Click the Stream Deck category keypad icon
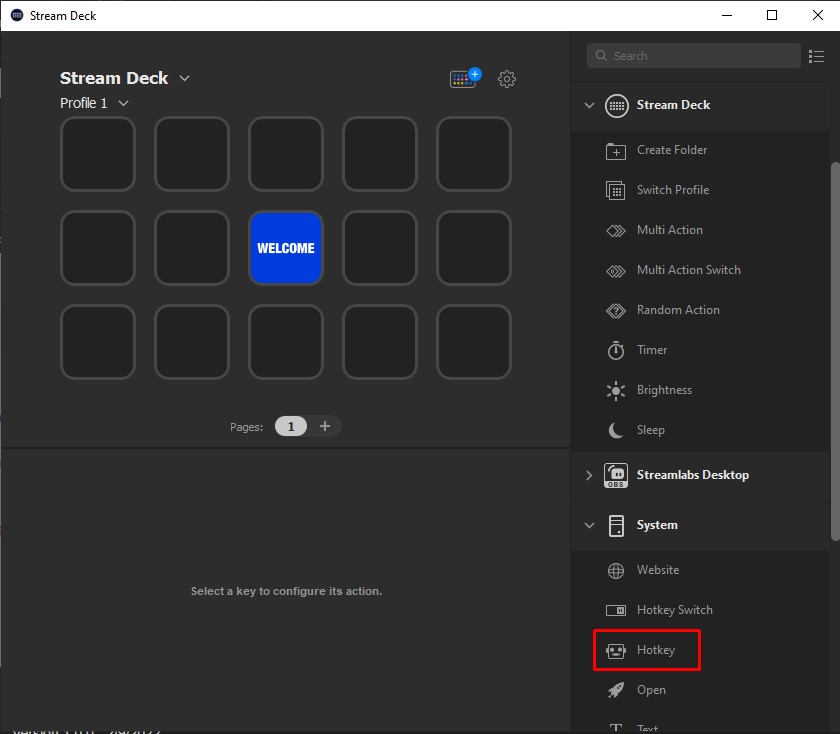 tap(617, 106)
